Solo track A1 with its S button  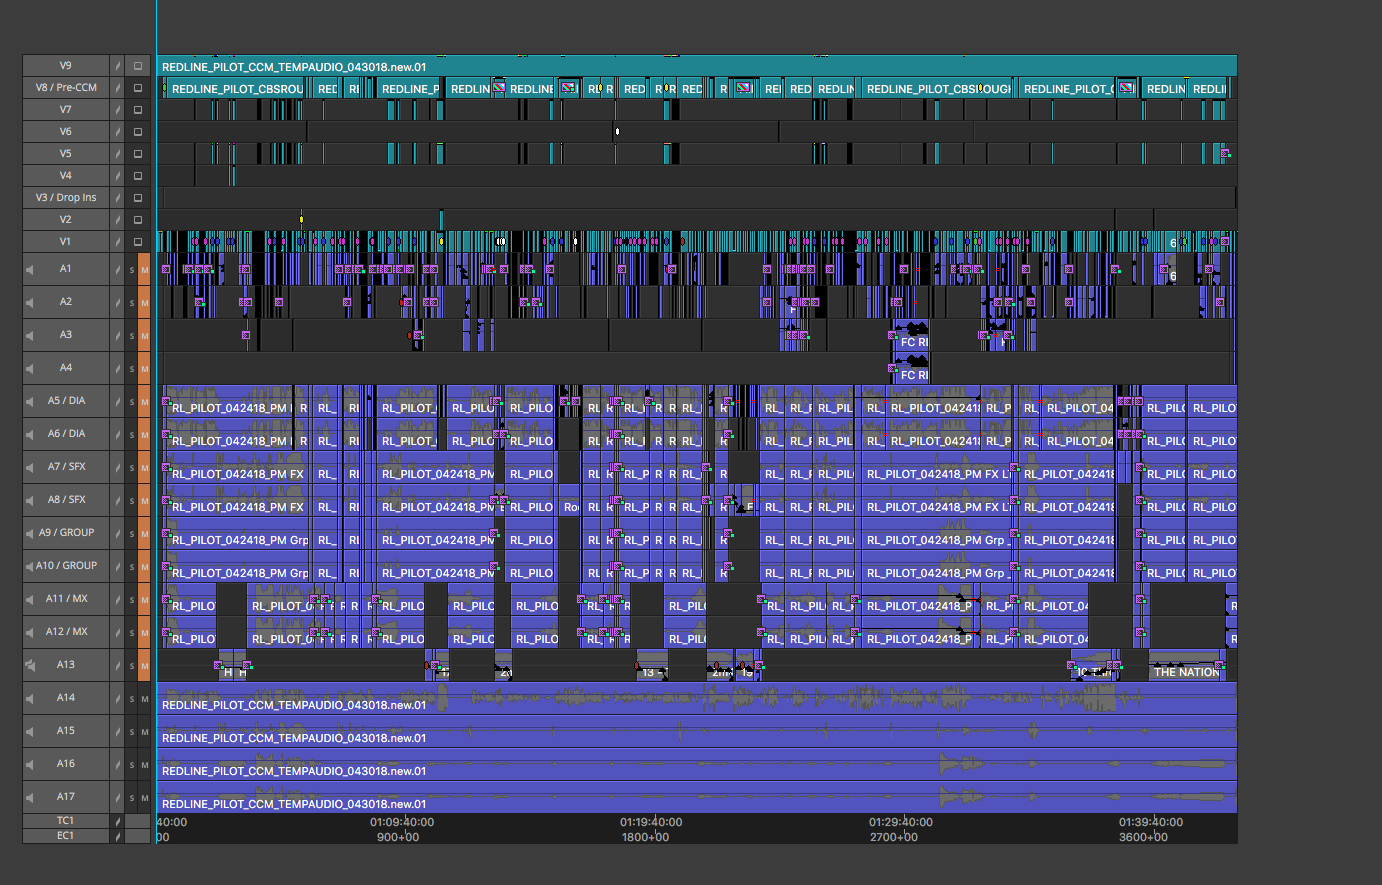[131, 270]
